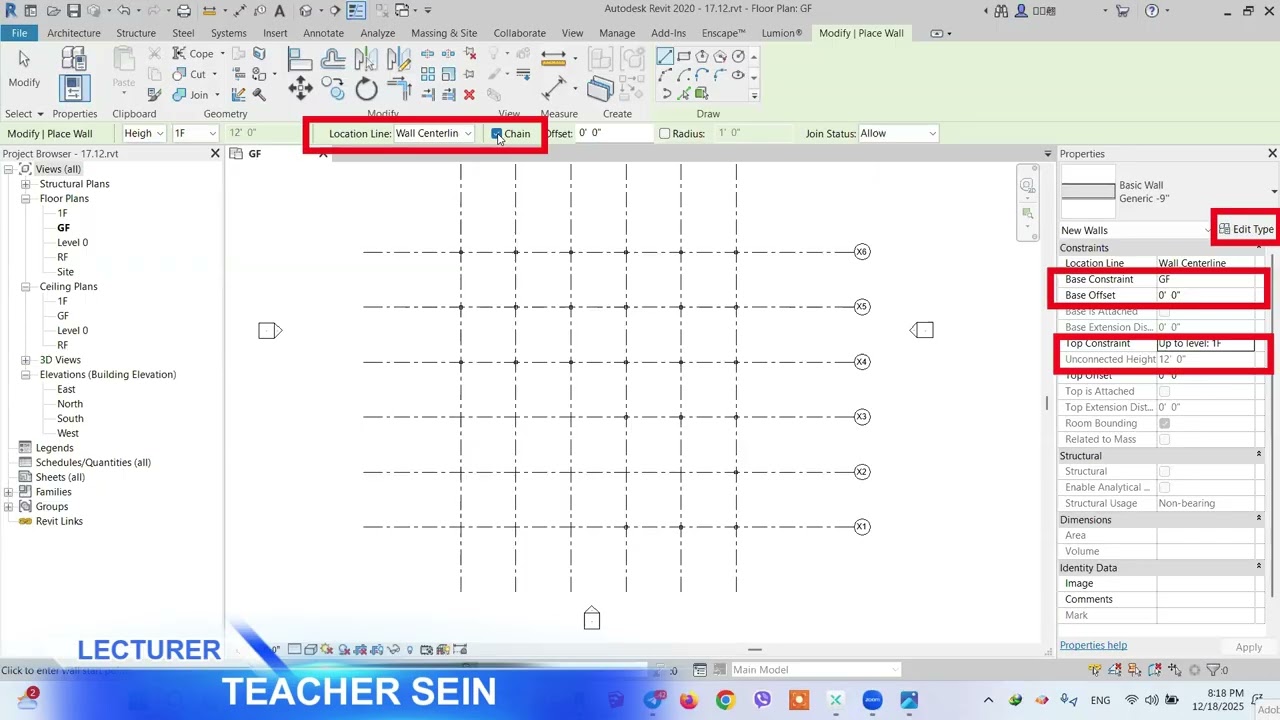Collapse the Structural section in Properties

(x=1259, y=456)
